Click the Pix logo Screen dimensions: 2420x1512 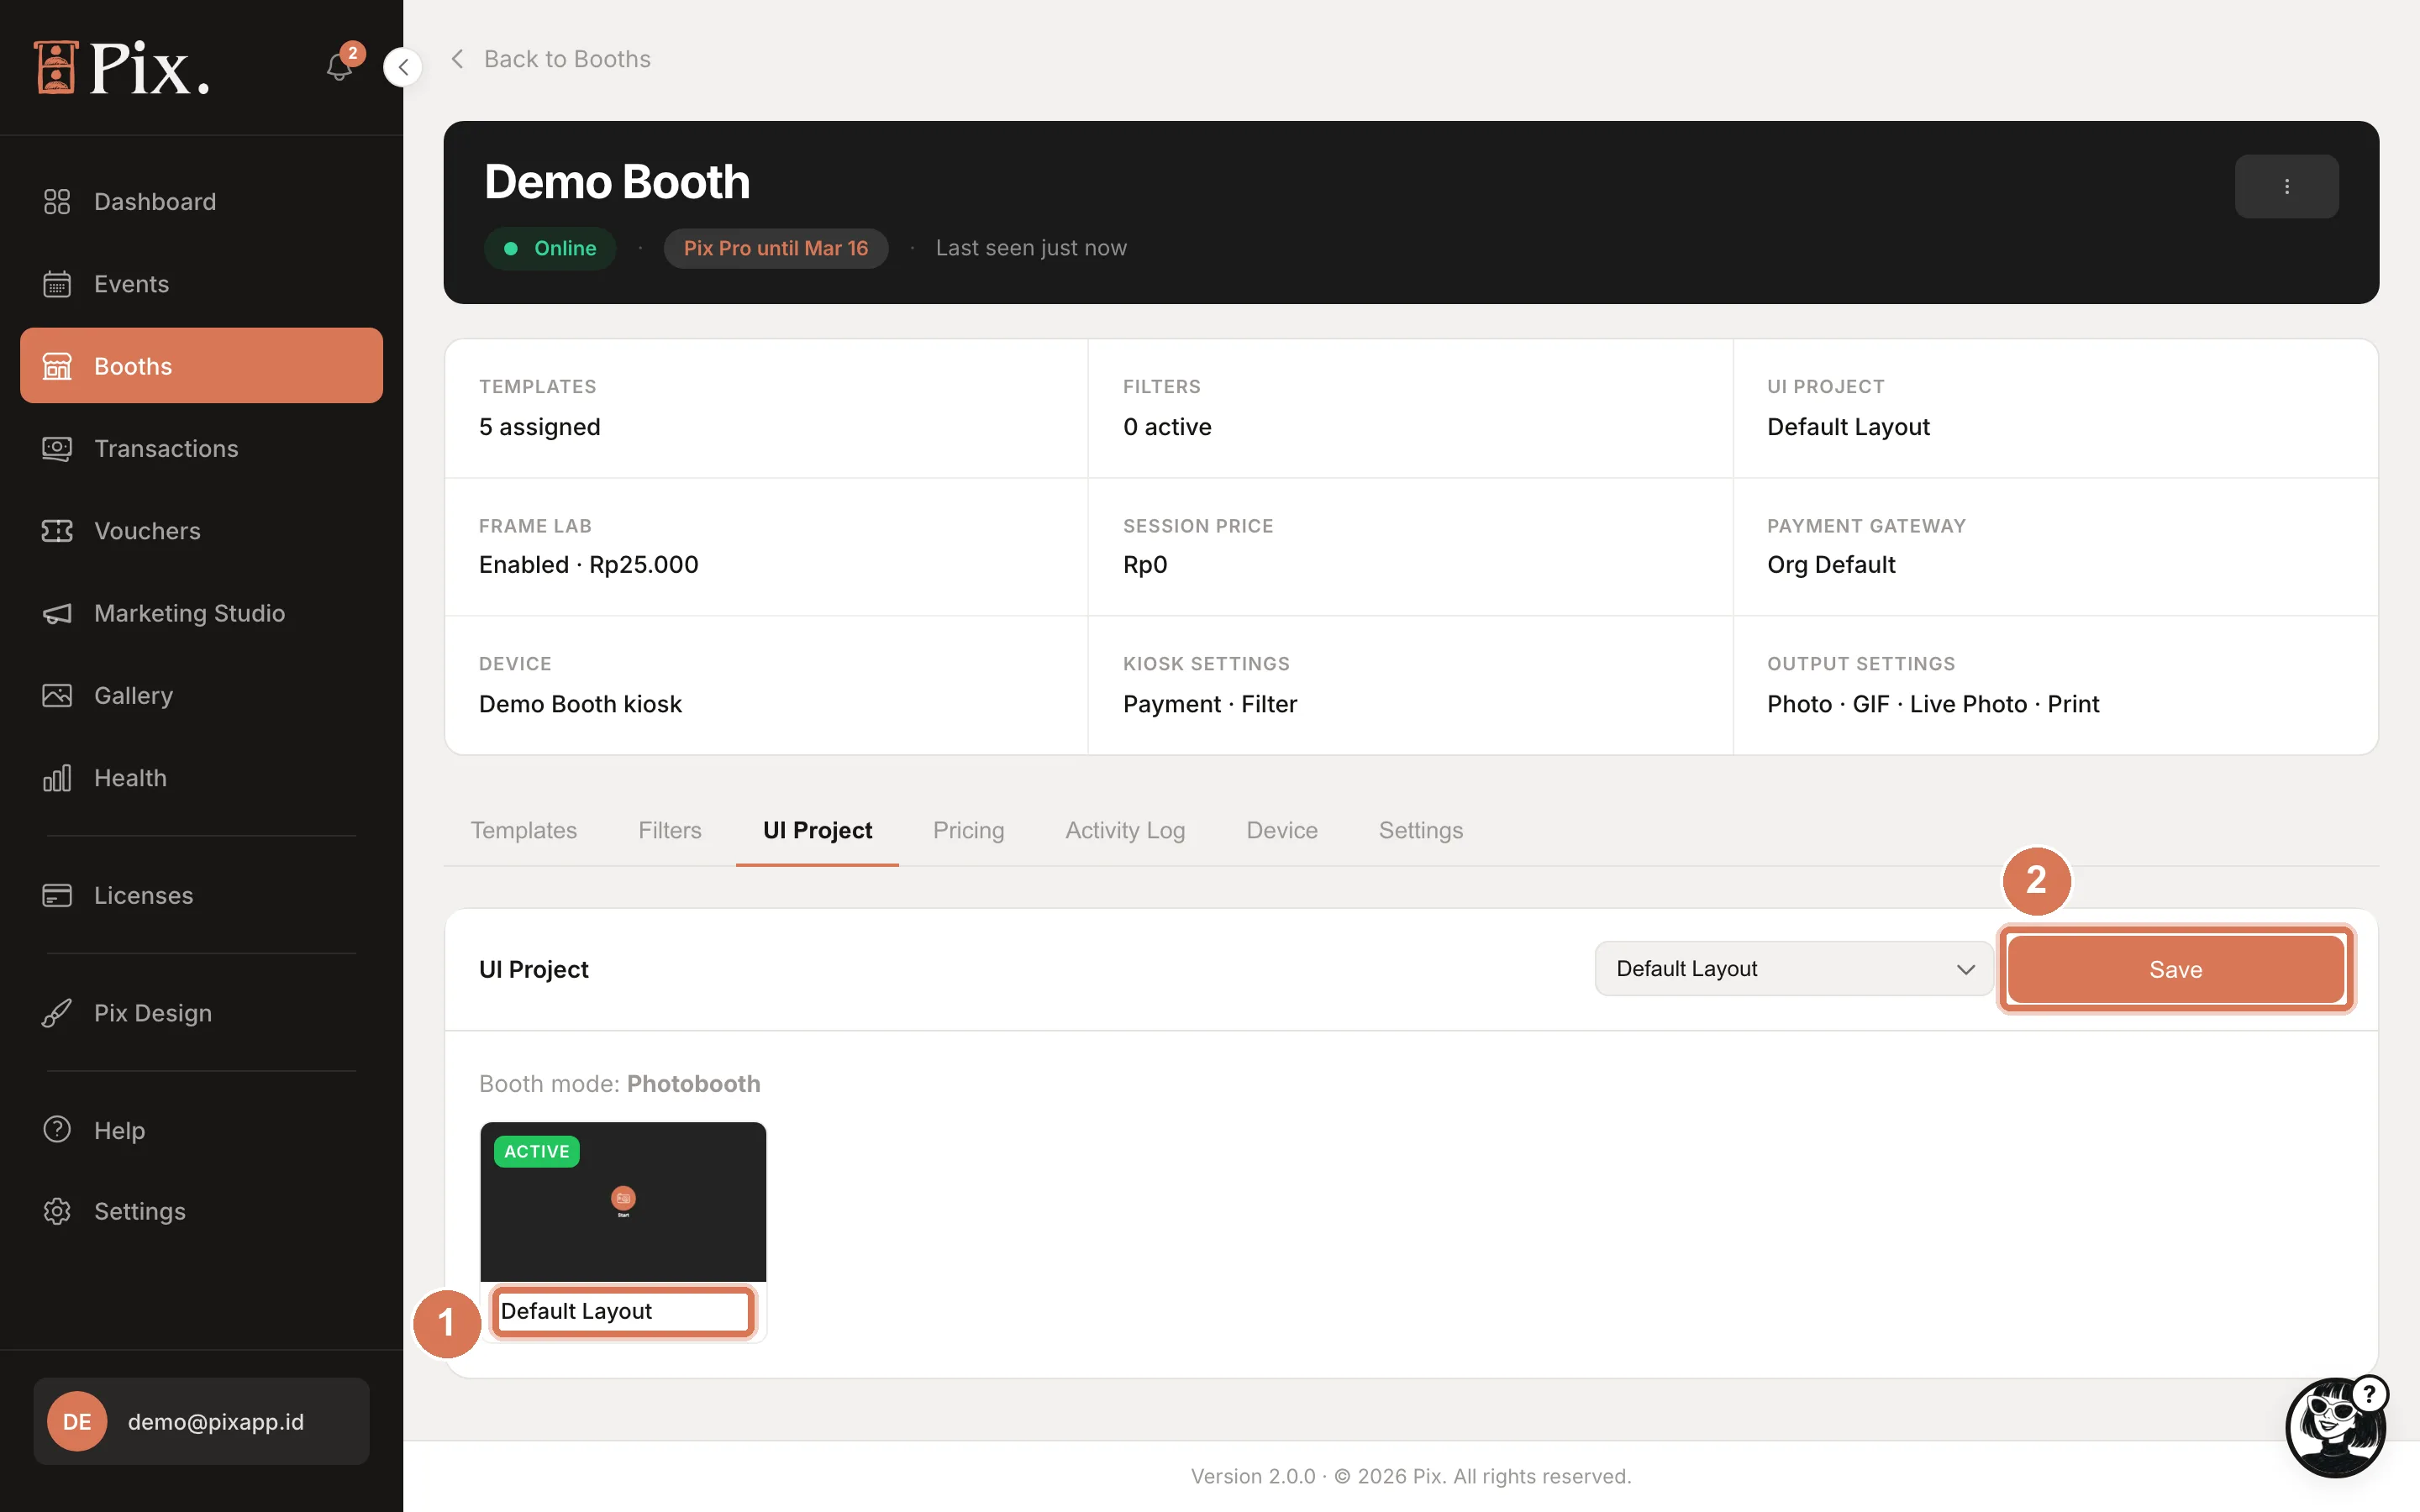(122, 68)
